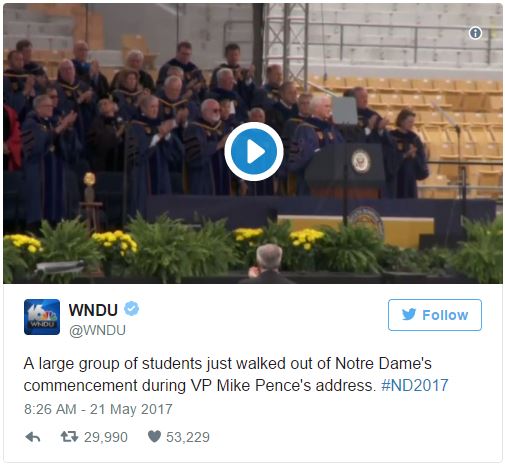Viewport: 505px width, 469px height.
Task: Click the blue verified badge beside WNDU
Action: click(132, 309)
